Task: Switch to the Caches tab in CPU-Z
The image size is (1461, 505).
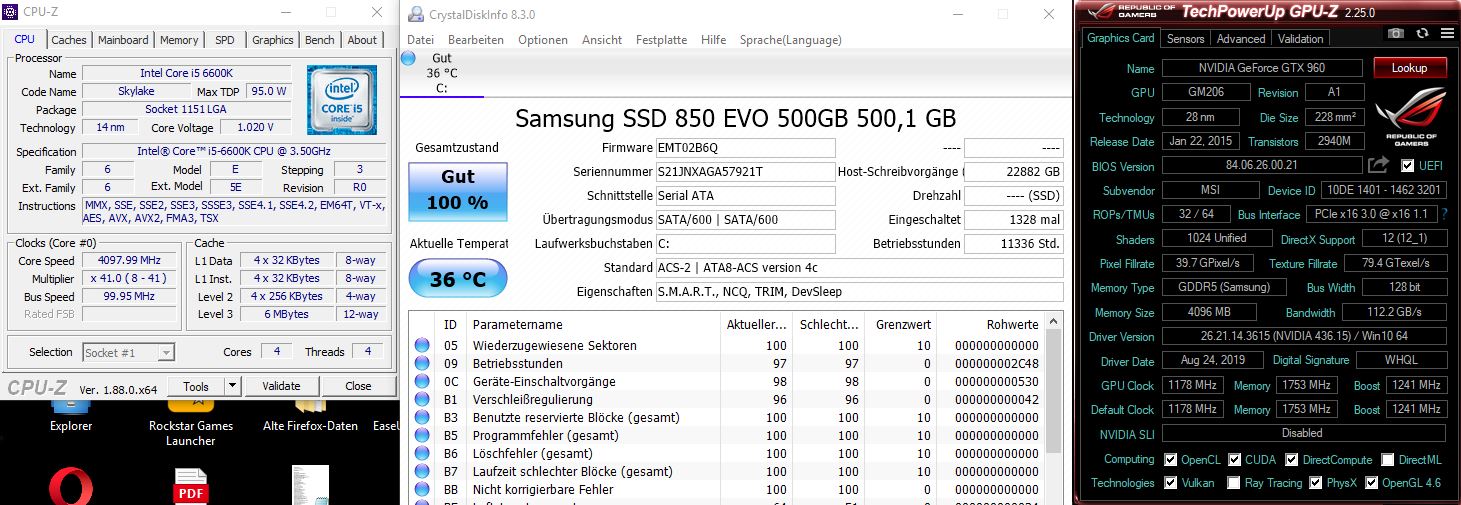Action: point(69,40)
